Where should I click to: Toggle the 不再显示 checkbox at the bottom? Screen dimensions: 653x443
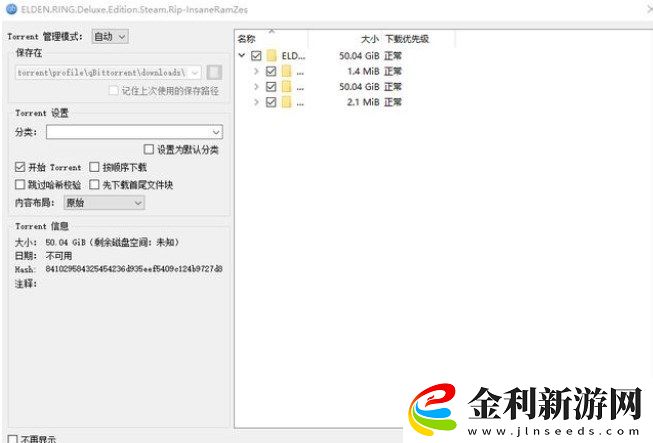click(12, 439)
